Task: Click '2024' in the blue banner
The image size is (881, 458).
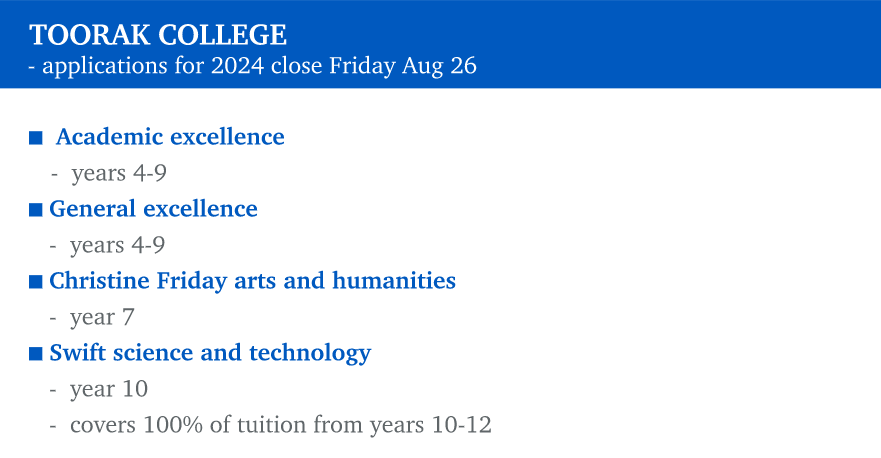Action: pos(238,66)
